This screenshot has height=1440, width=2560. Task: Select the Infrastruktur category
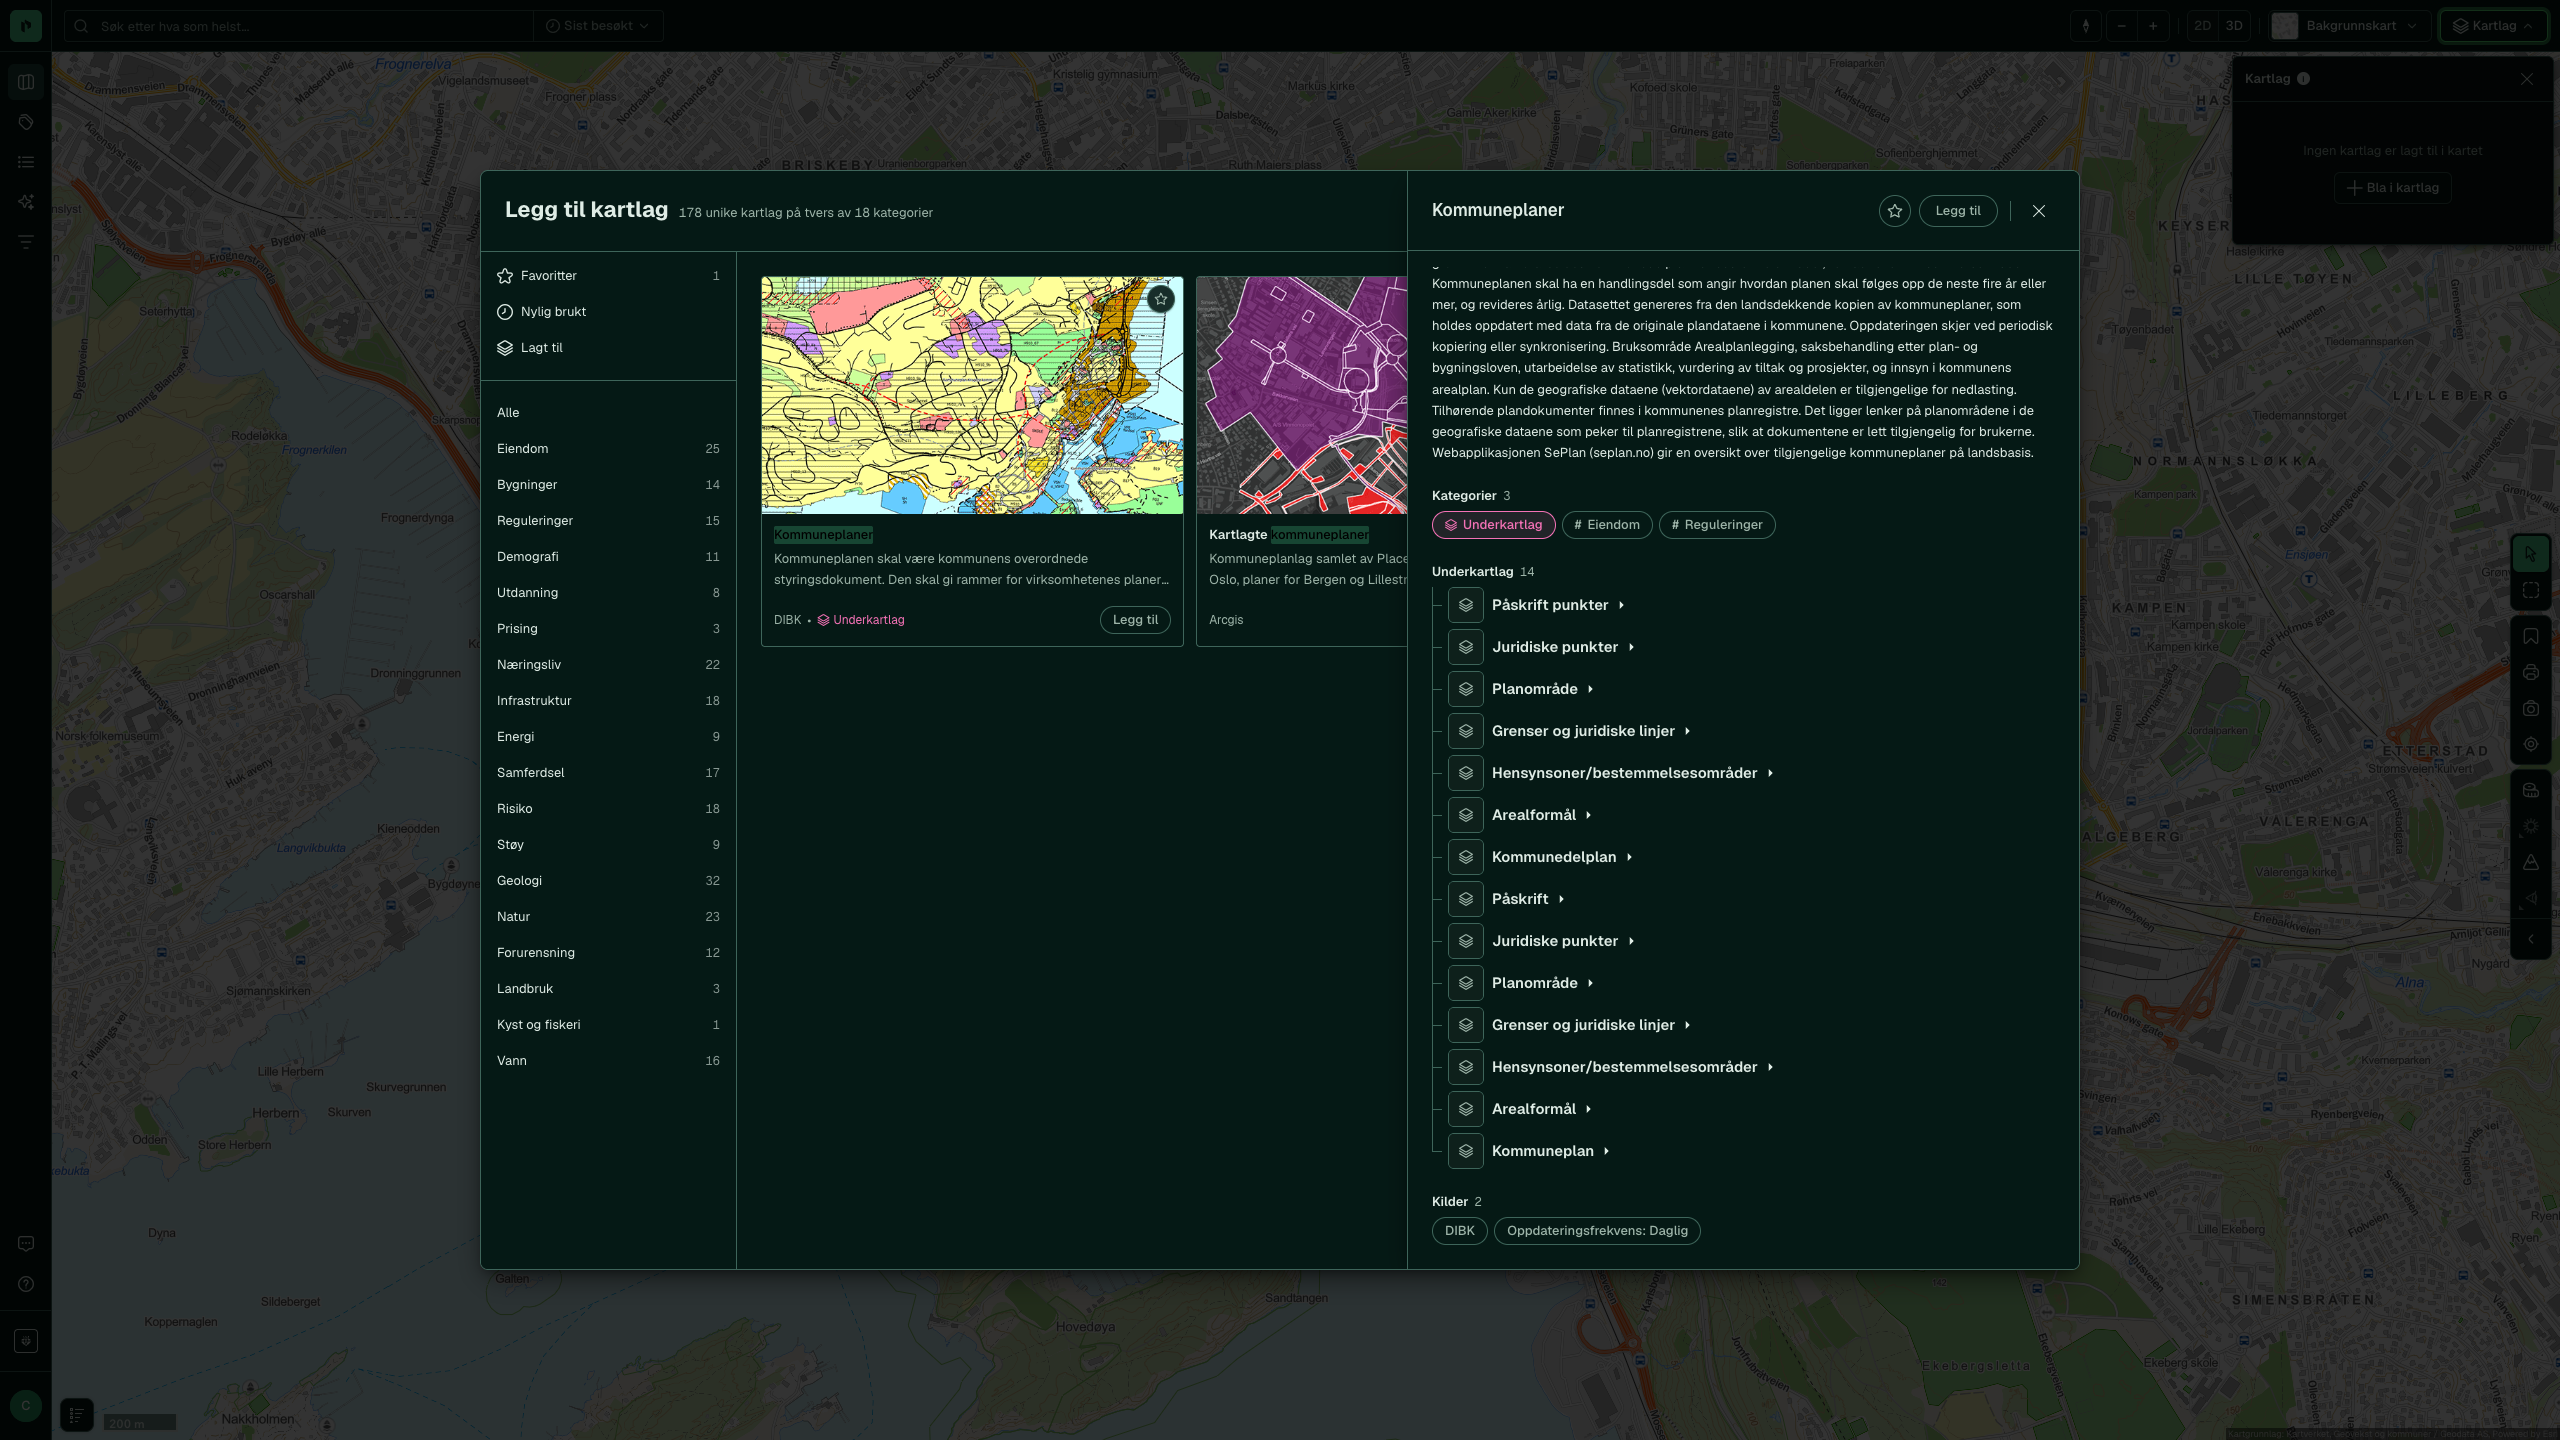(x=608, y=701)
